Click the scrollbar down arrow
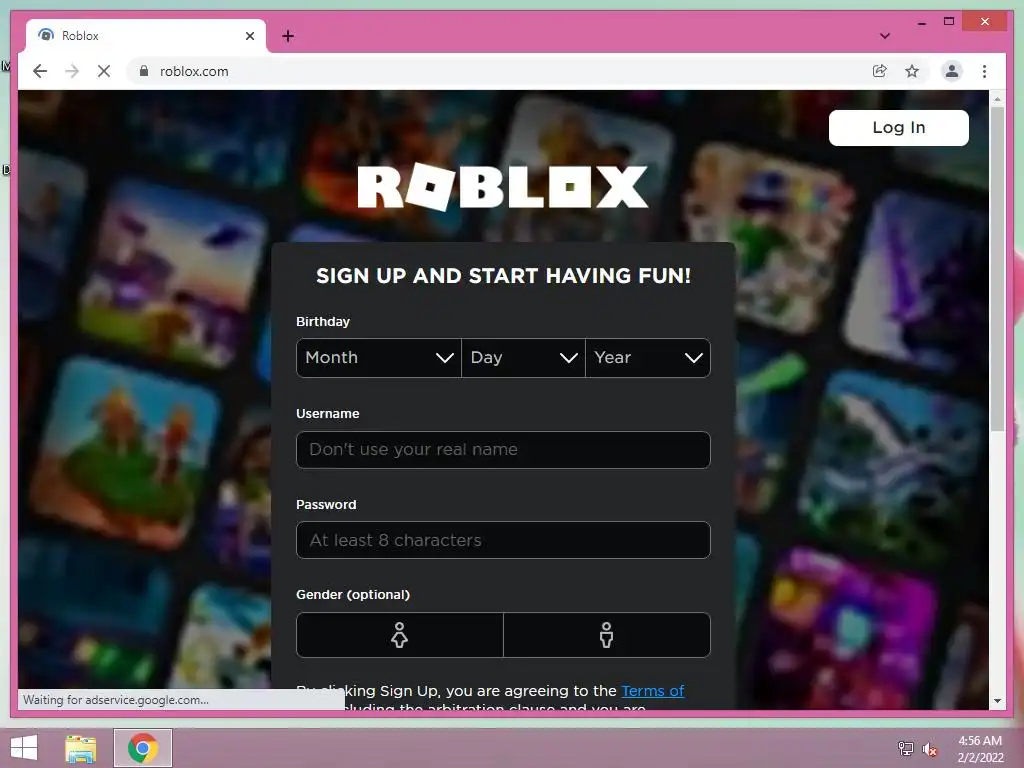Viewport: 1024px width, 768px height. (x=997, y=701)
